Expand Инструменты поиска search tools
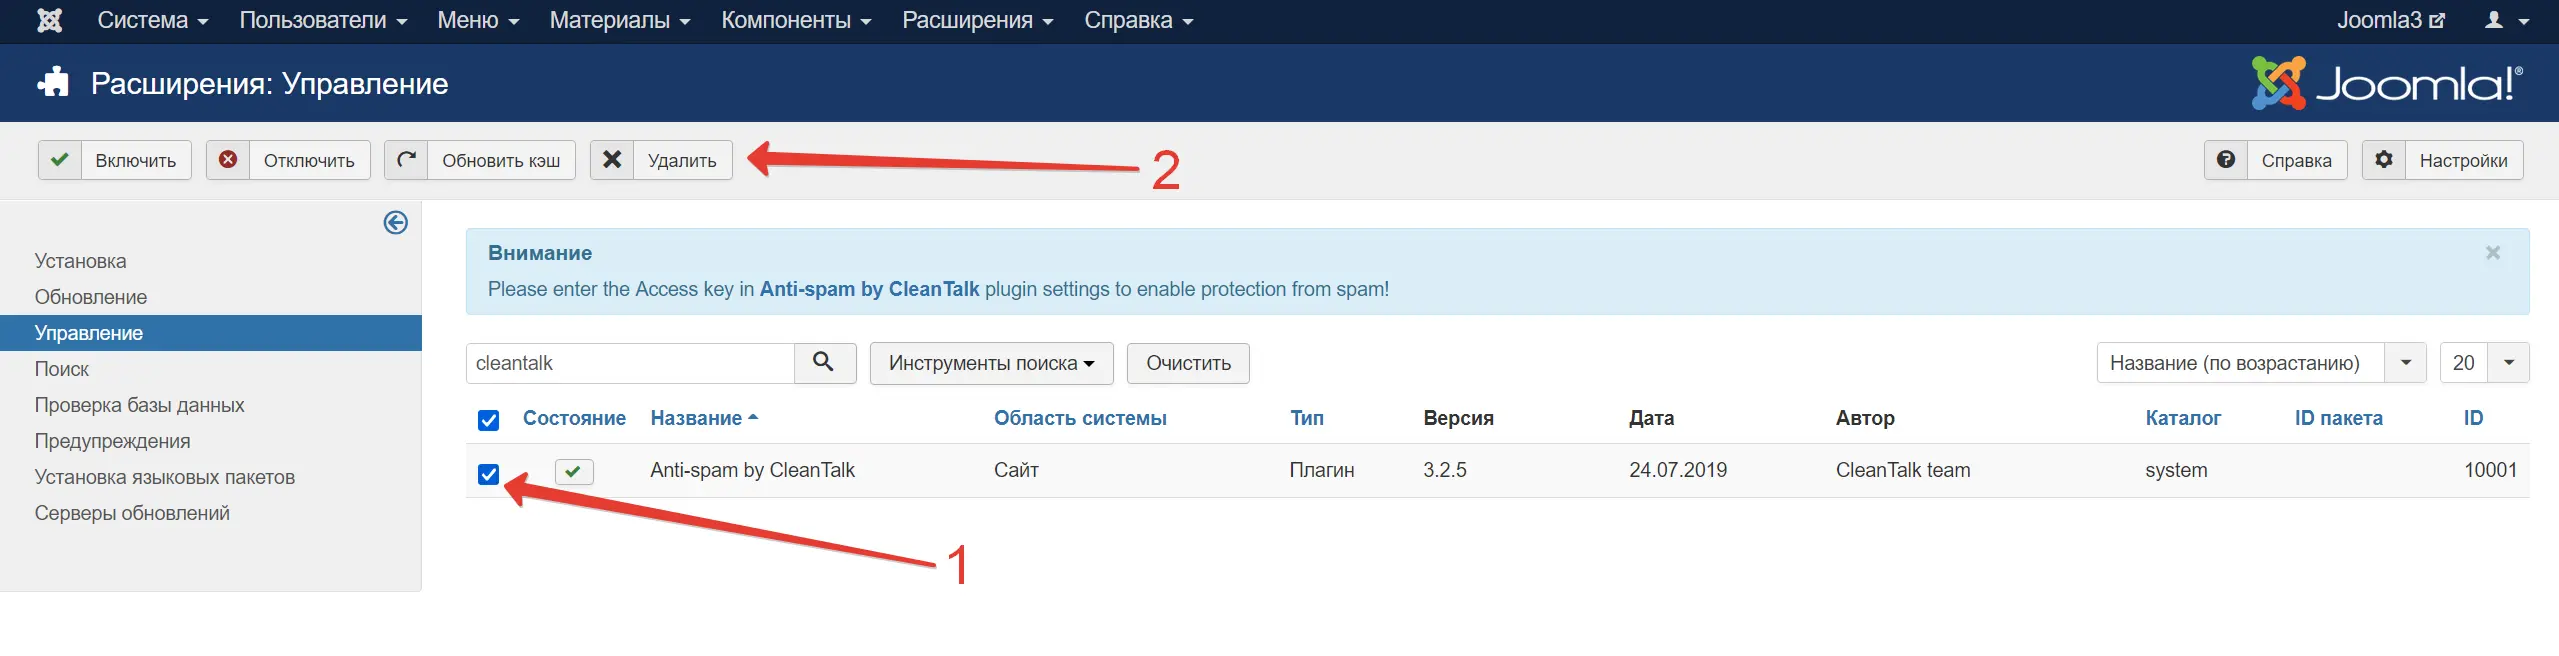This screenshot has height=656, width=2559. pos(991,363)
